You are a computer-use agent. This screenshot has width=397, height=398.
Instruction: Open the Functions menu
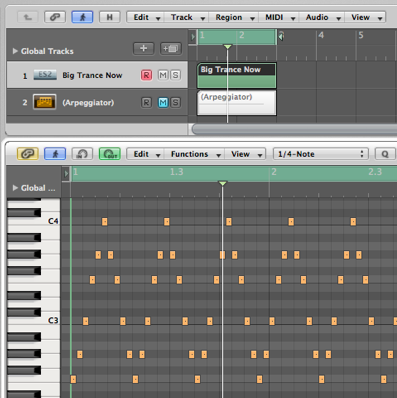(x=195, y=154)
